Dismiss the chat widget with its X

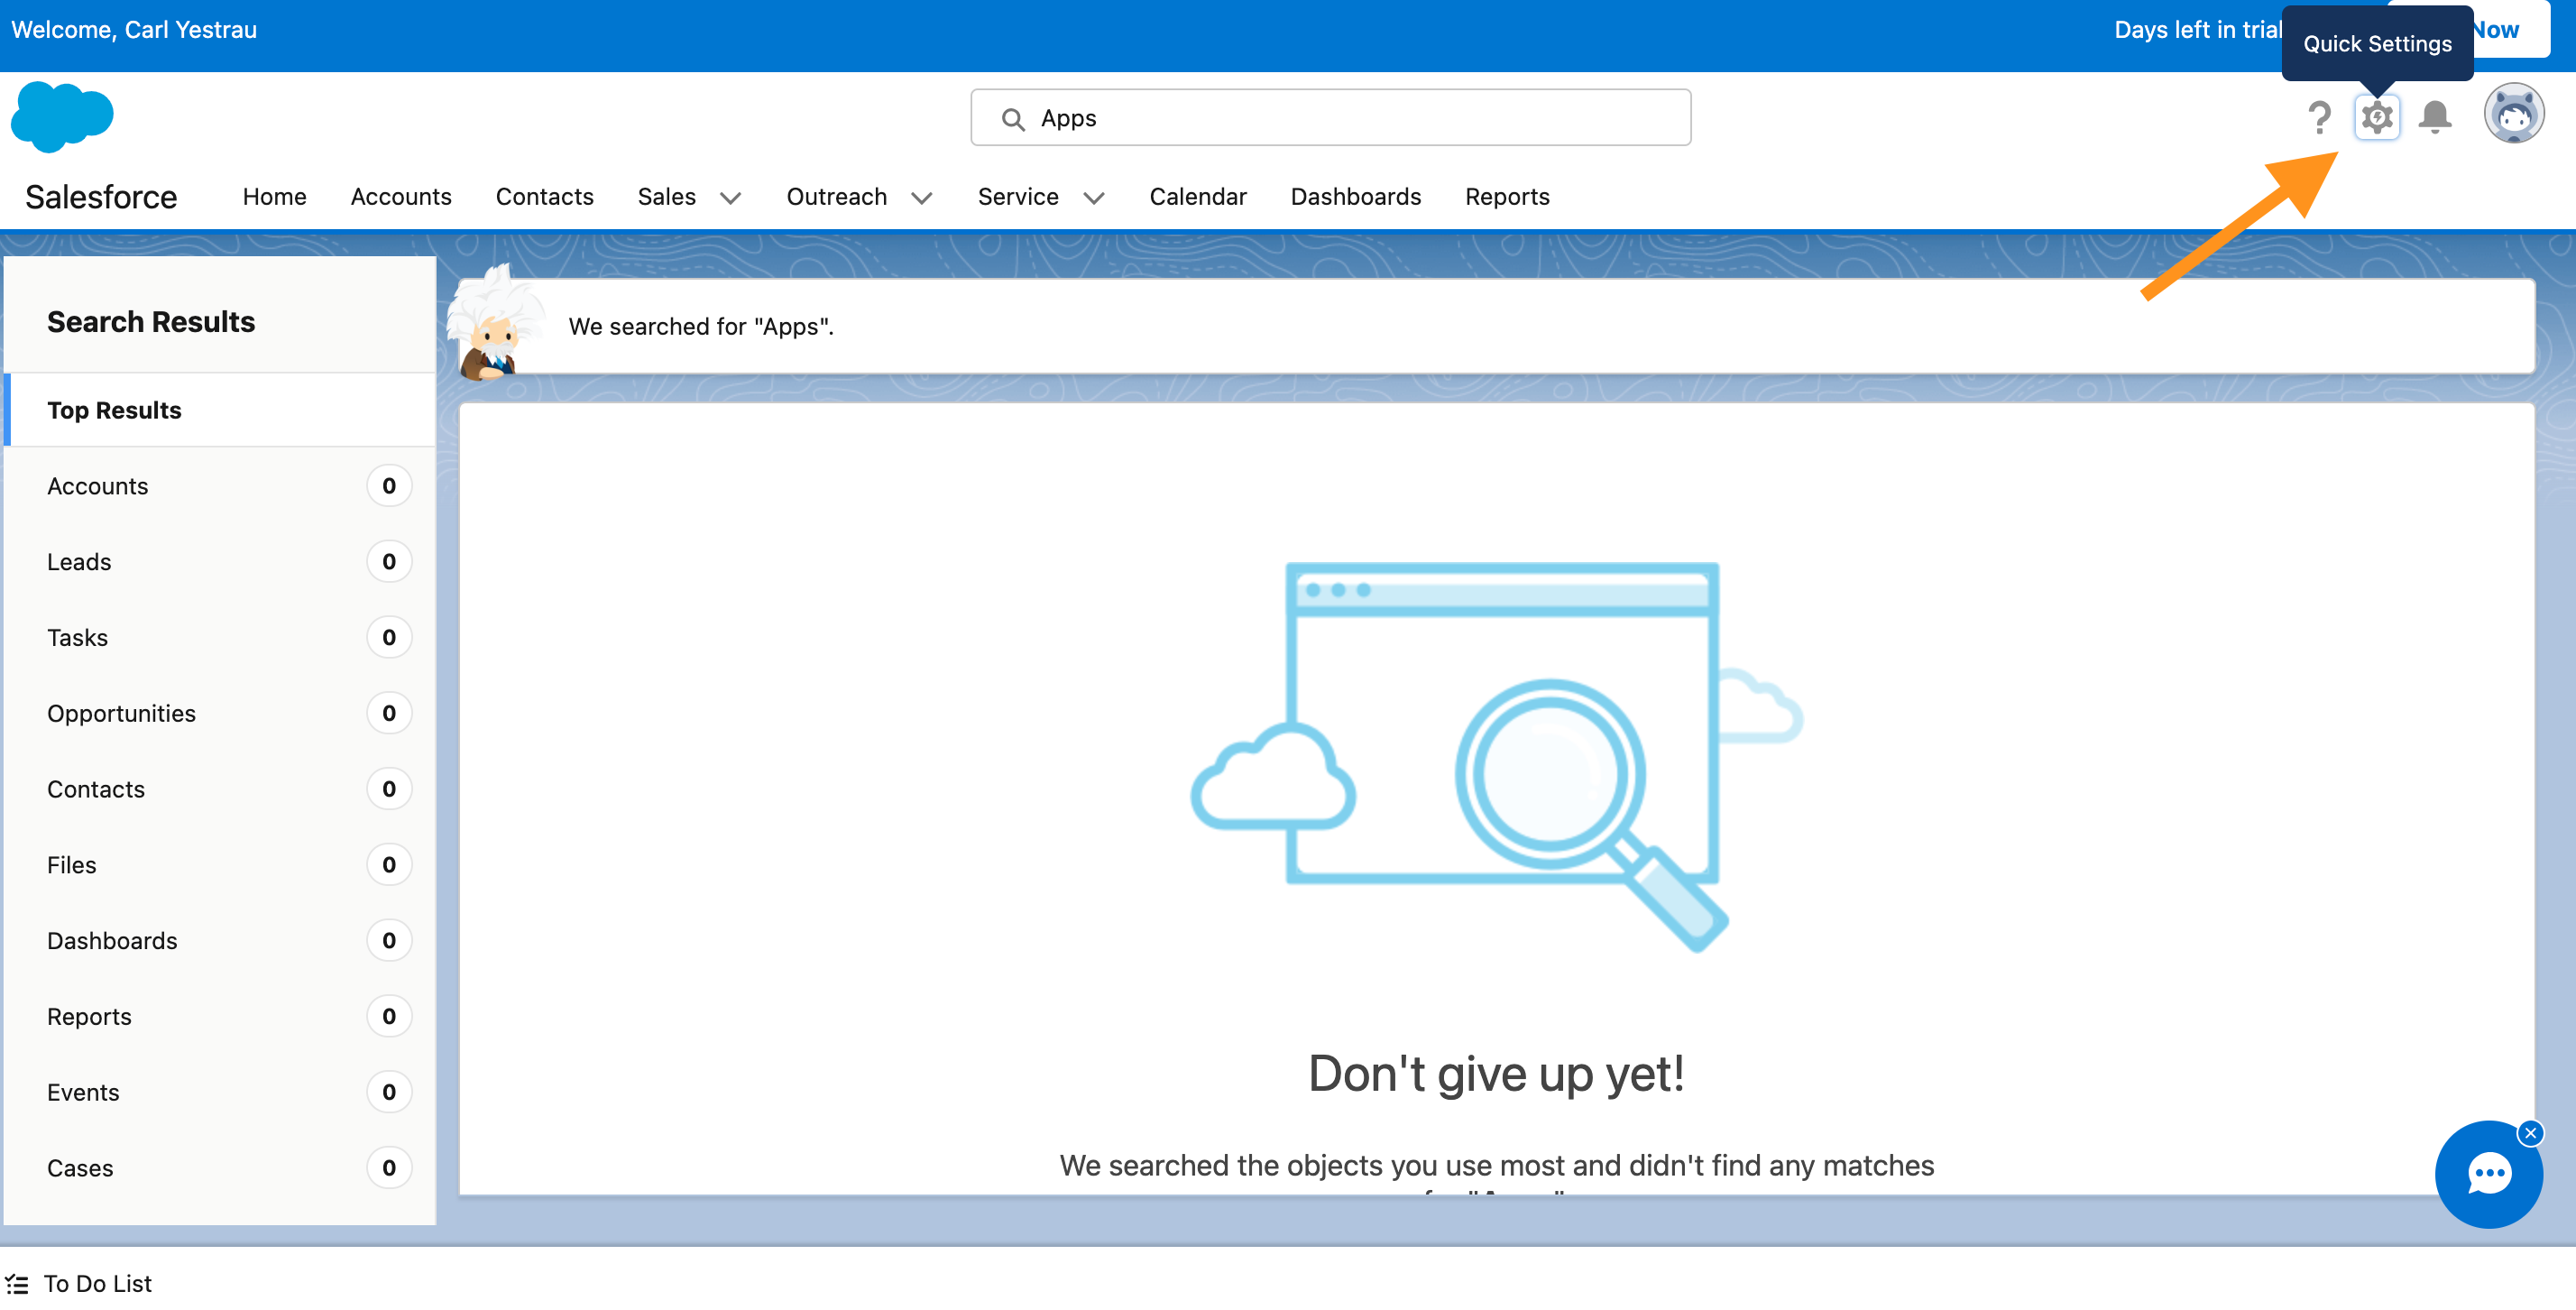tap(2530, 1133)
